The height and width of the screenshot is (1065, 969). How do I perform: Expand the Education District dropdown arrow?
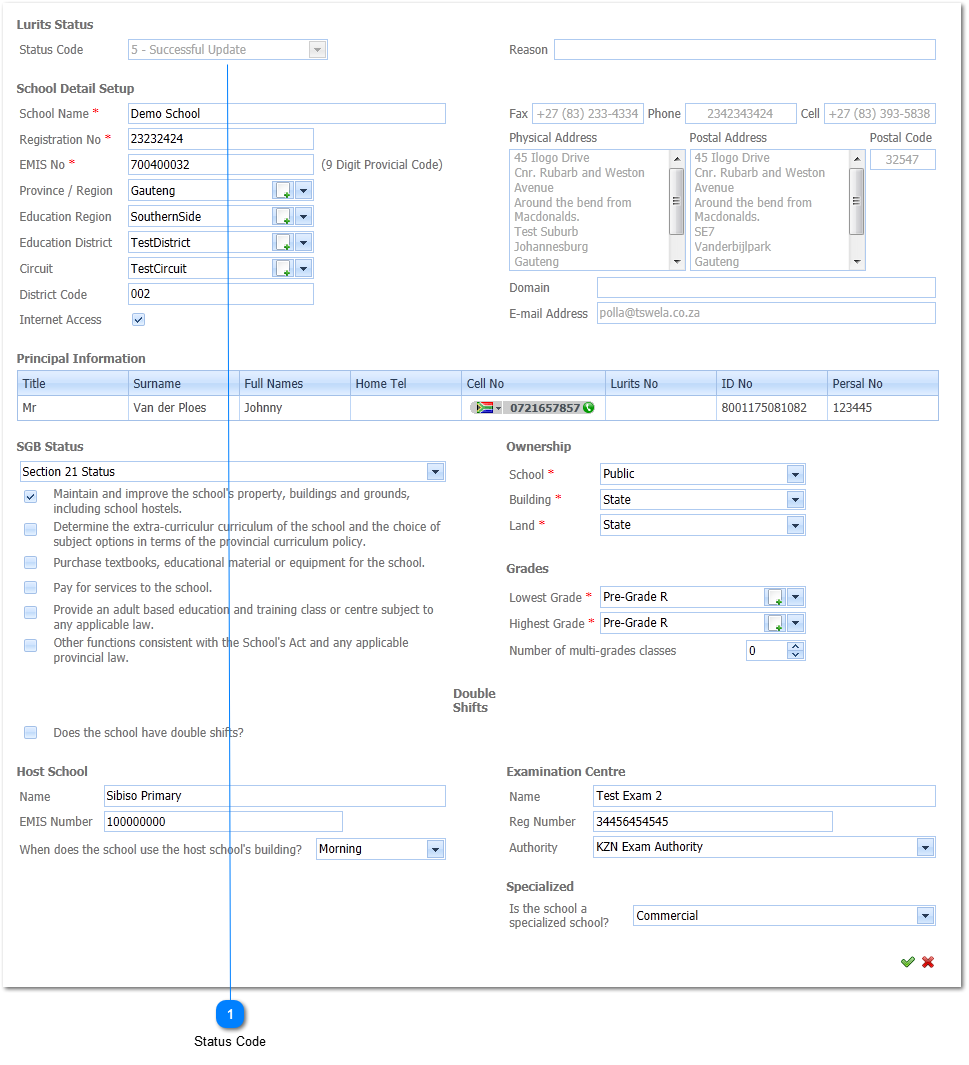pyautogui.click(x=304, y=242)
